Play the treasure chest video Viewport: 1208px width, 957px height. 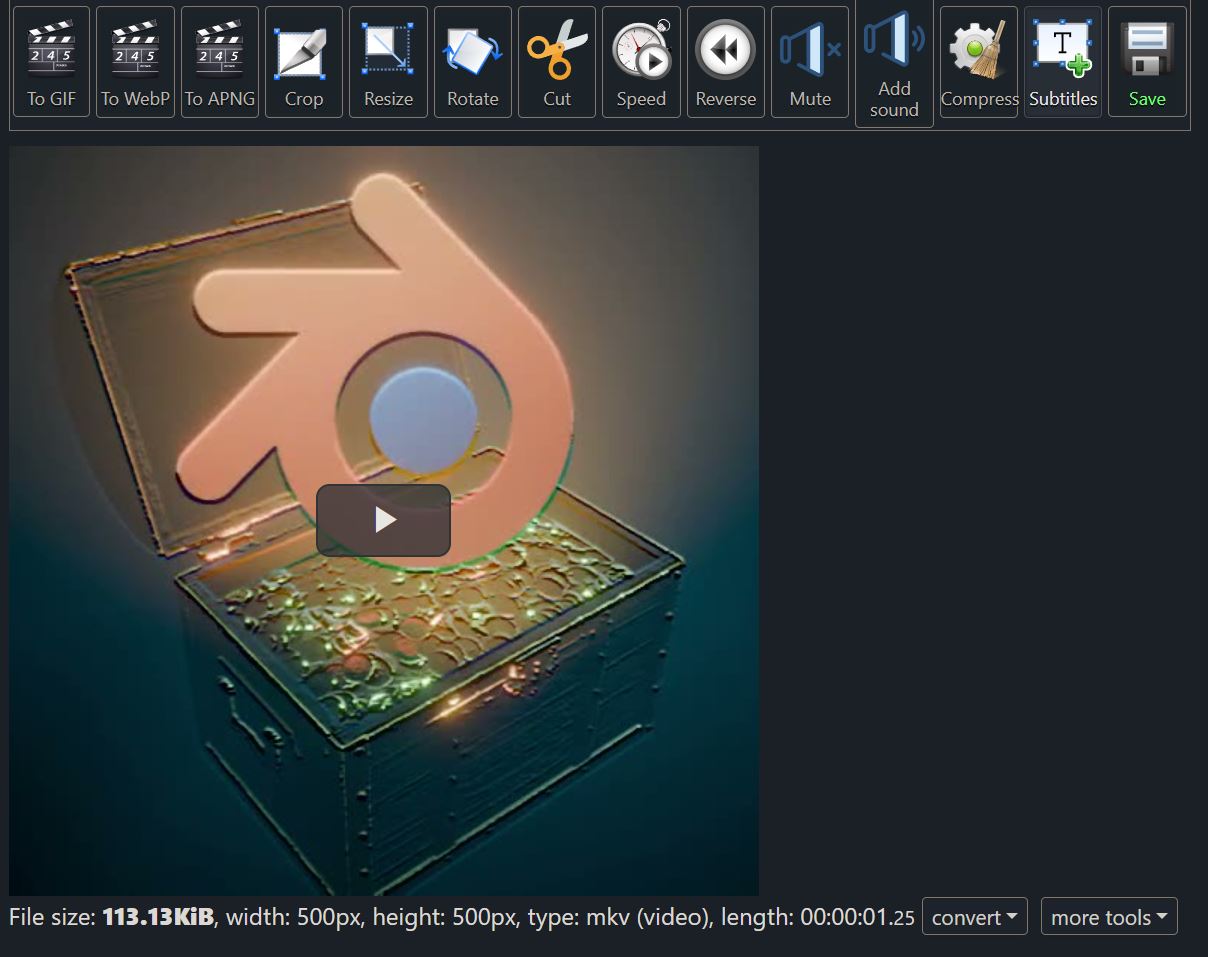tap(384, 520)
